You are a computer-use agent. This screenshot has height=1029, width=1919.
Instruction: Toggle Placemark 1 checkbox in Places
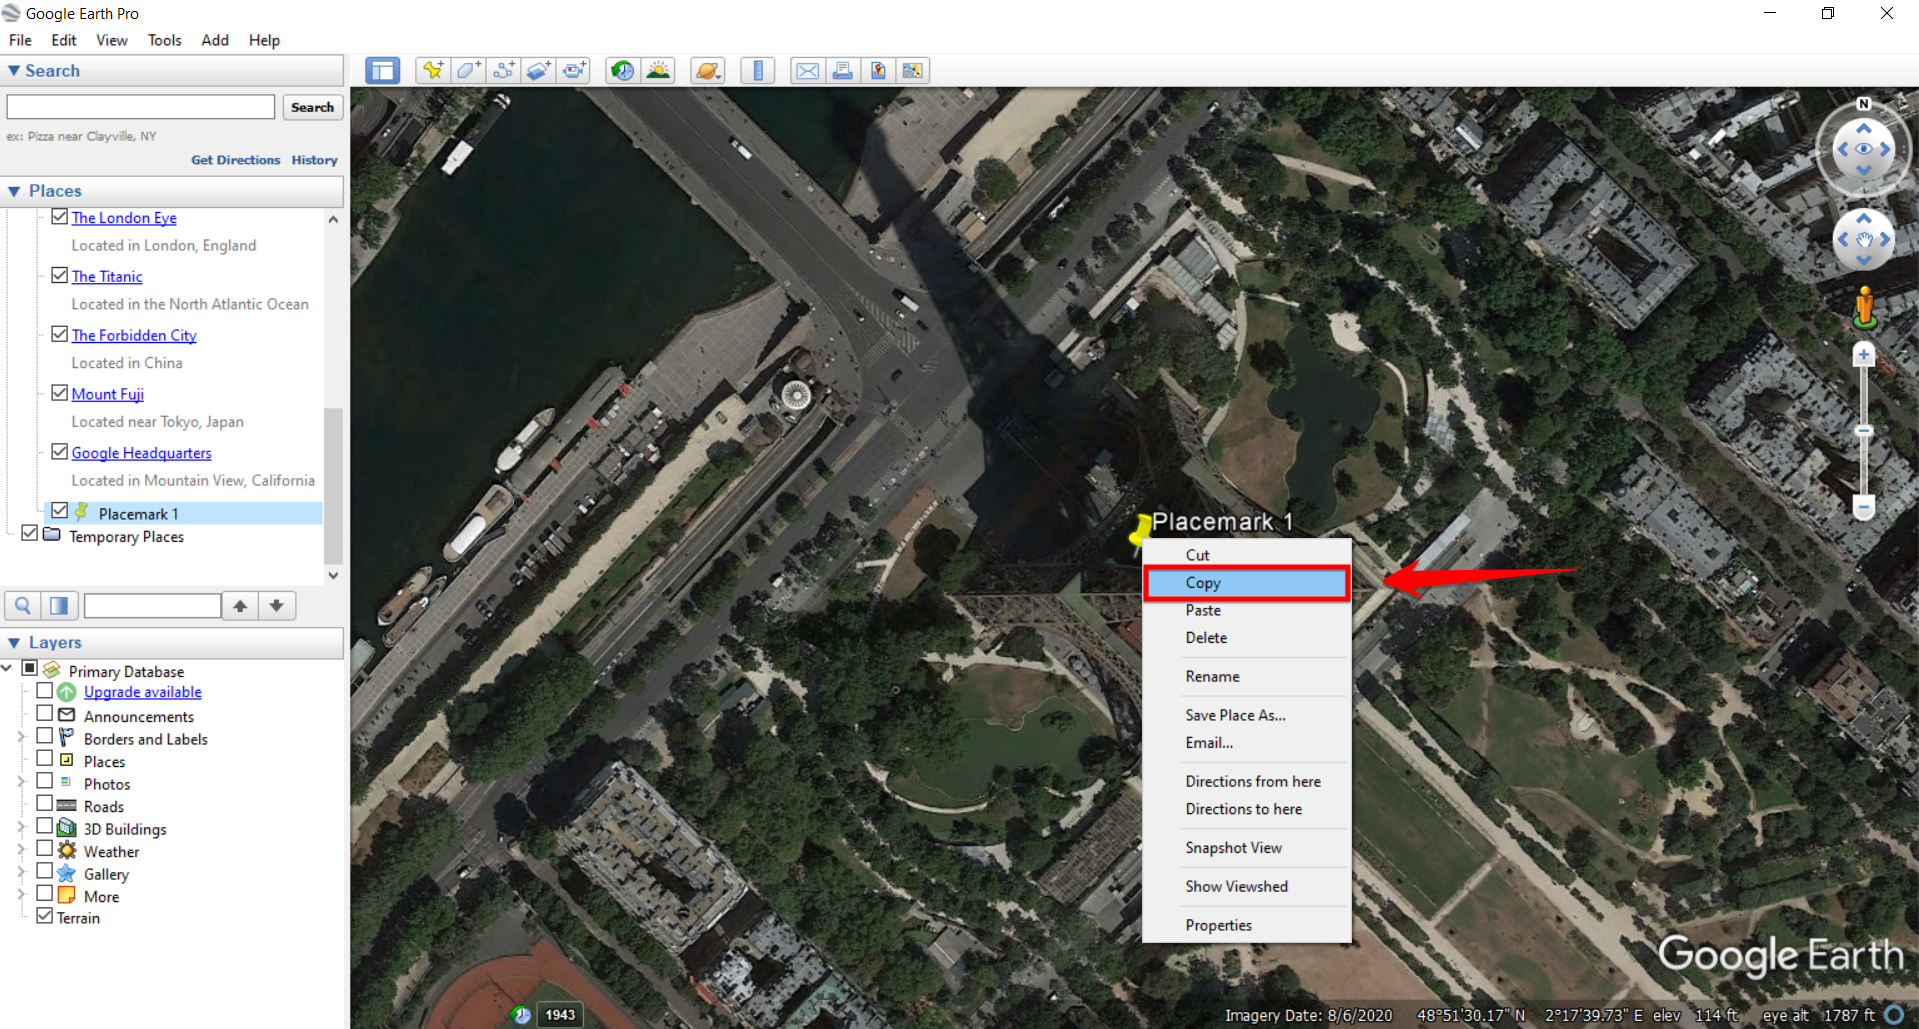[60, 511]
